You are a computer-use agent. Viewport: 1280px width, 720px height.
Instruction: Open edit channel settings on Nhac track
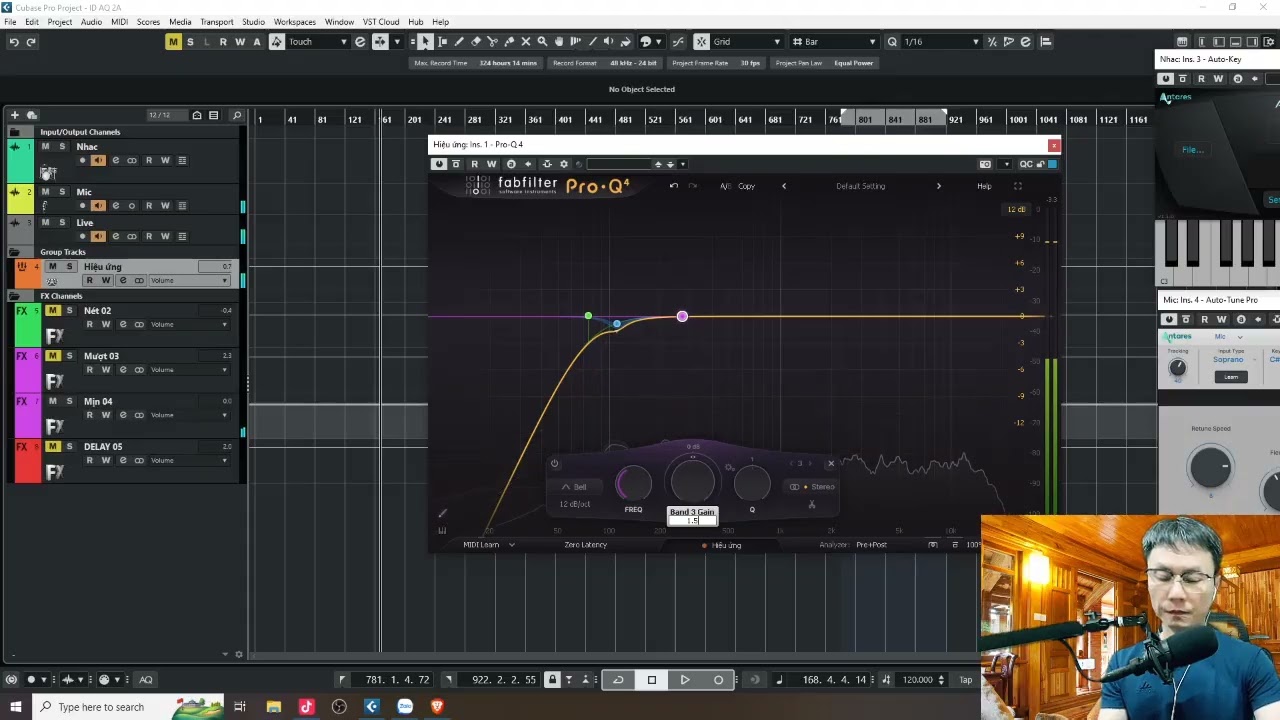tap(115, 161)
